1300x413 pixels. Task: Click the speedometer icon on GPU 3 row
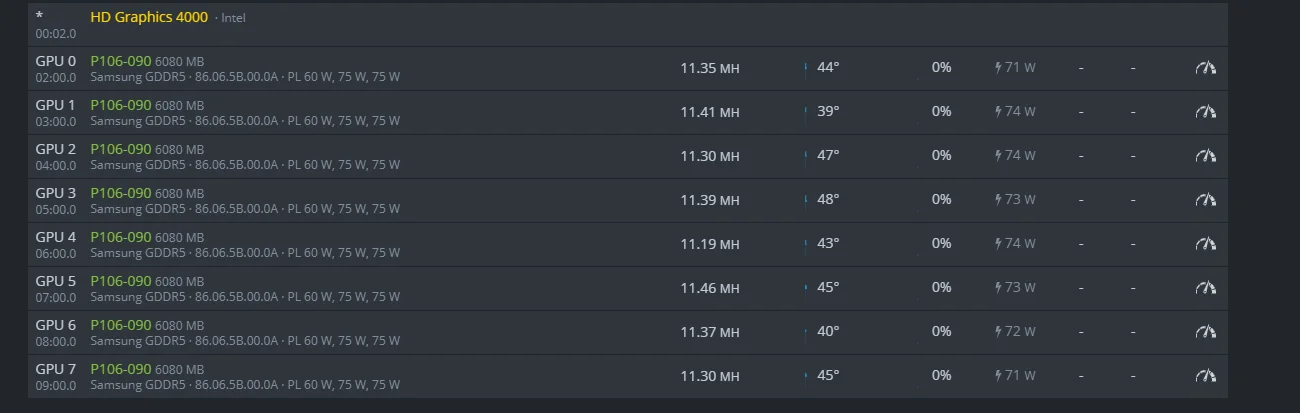tap(1206, 200)
